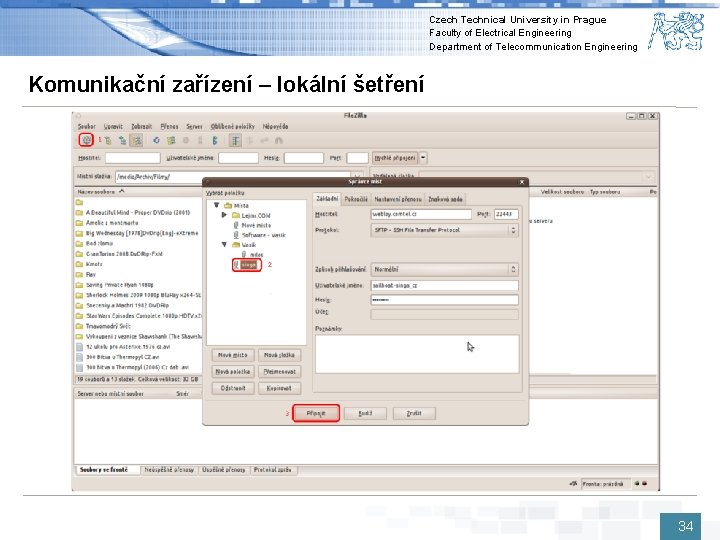Viewport: 720px width, 540px height.
Task: Open the Zobrazit menu
Action: (141, 126)
